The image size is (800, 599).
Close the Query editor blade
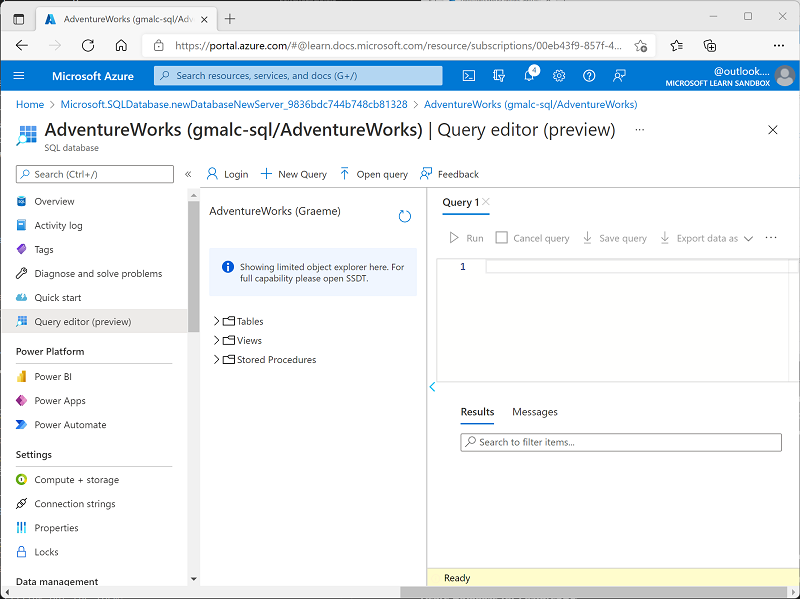(772, 130)
